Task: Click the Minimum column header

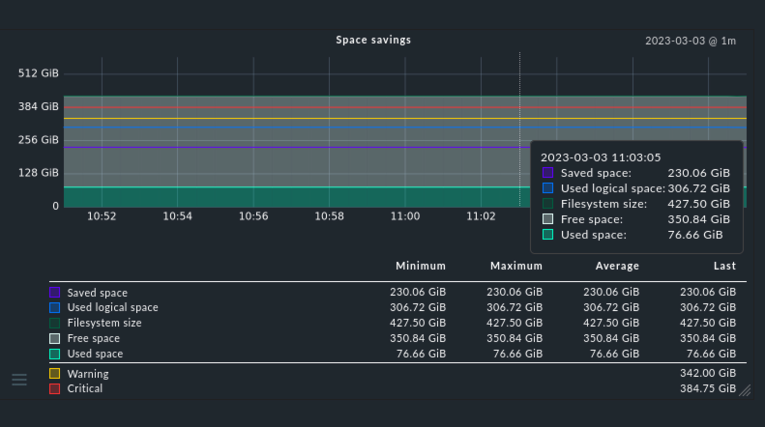Action: point(421,266)
